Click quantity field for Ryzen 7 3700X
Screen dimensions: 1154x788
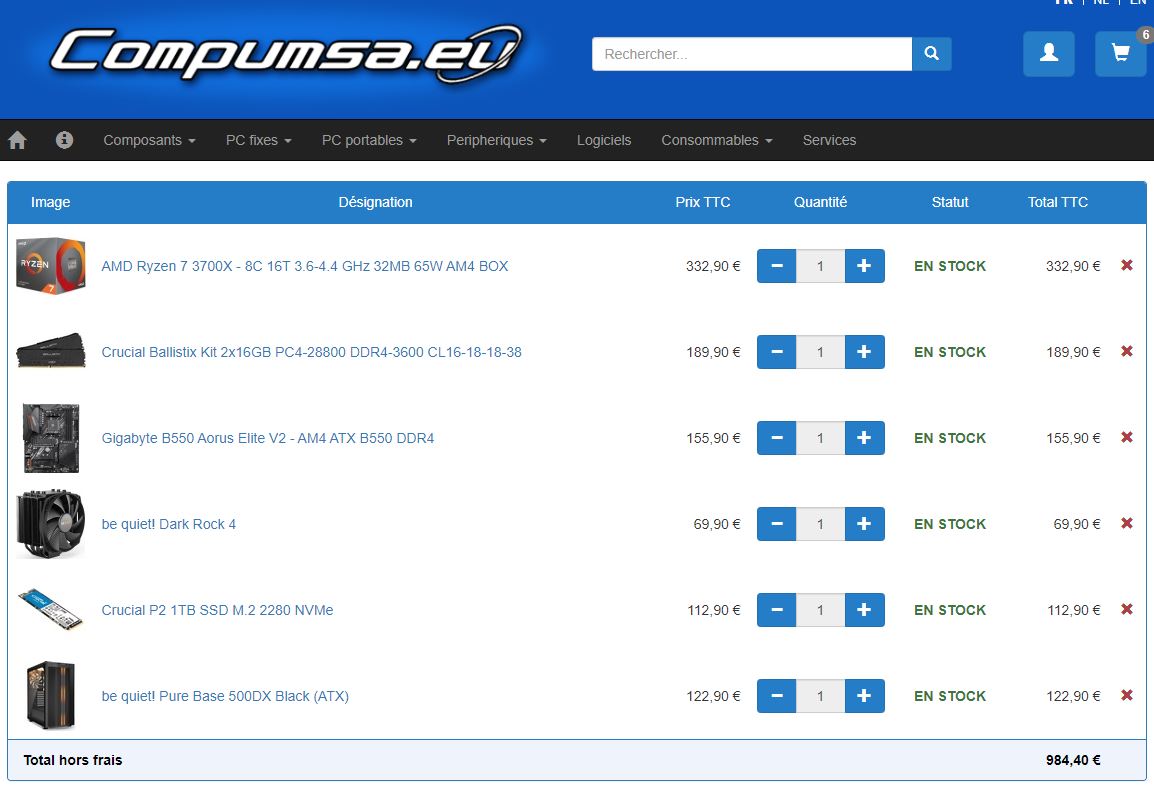[x=821, y=266]
